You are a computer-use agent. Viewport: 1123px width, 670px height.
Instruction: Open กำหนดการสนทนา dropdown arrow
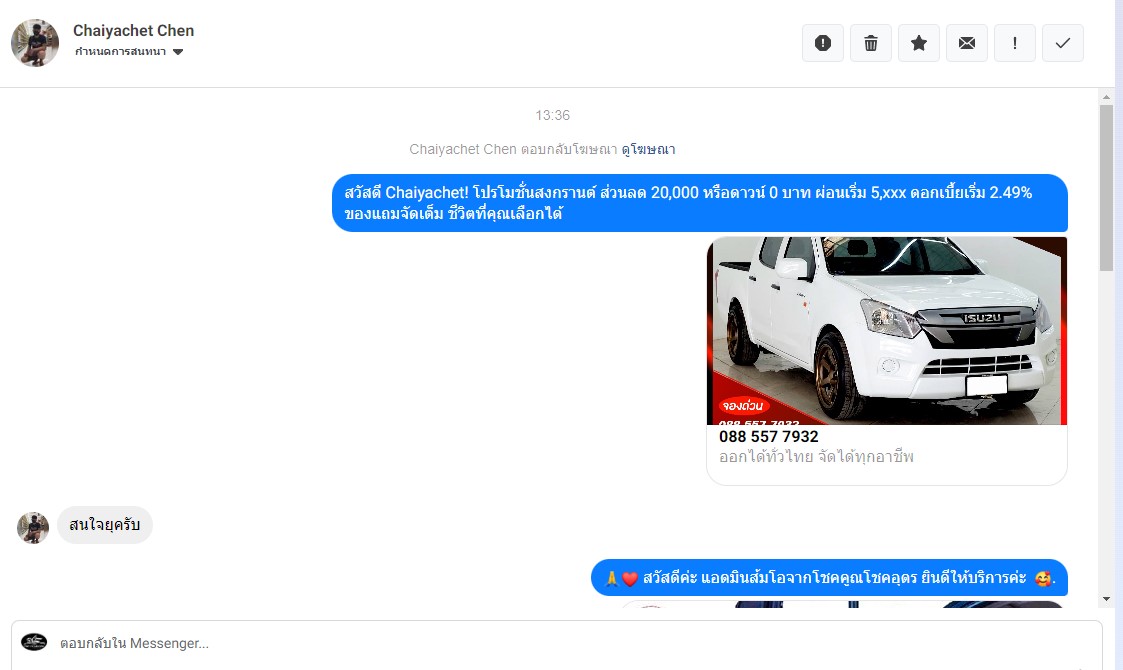[x=178, y=52]
